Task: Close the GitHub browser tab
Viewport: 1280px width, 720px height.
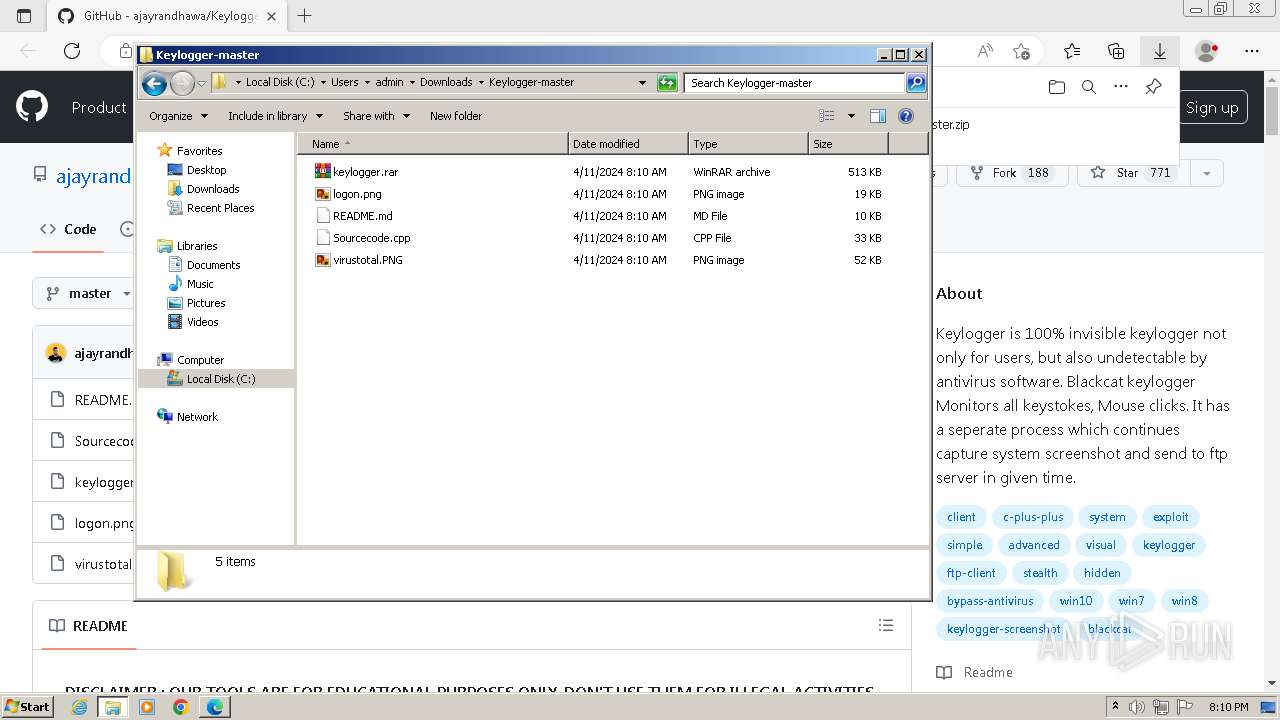Action: [271, 16]
